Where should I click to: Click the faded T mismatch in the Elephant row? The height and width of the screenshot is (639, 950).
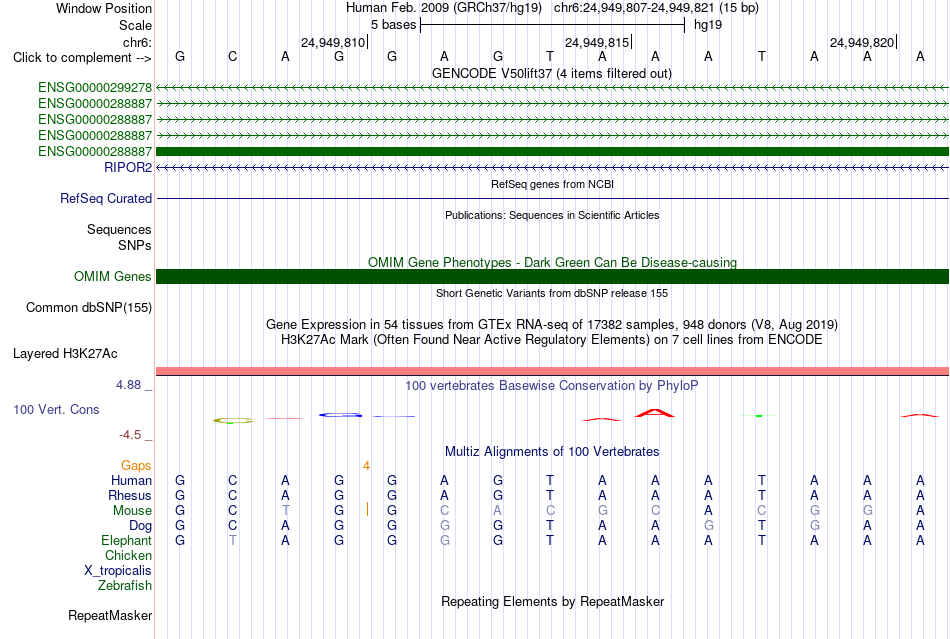[233, 541]
